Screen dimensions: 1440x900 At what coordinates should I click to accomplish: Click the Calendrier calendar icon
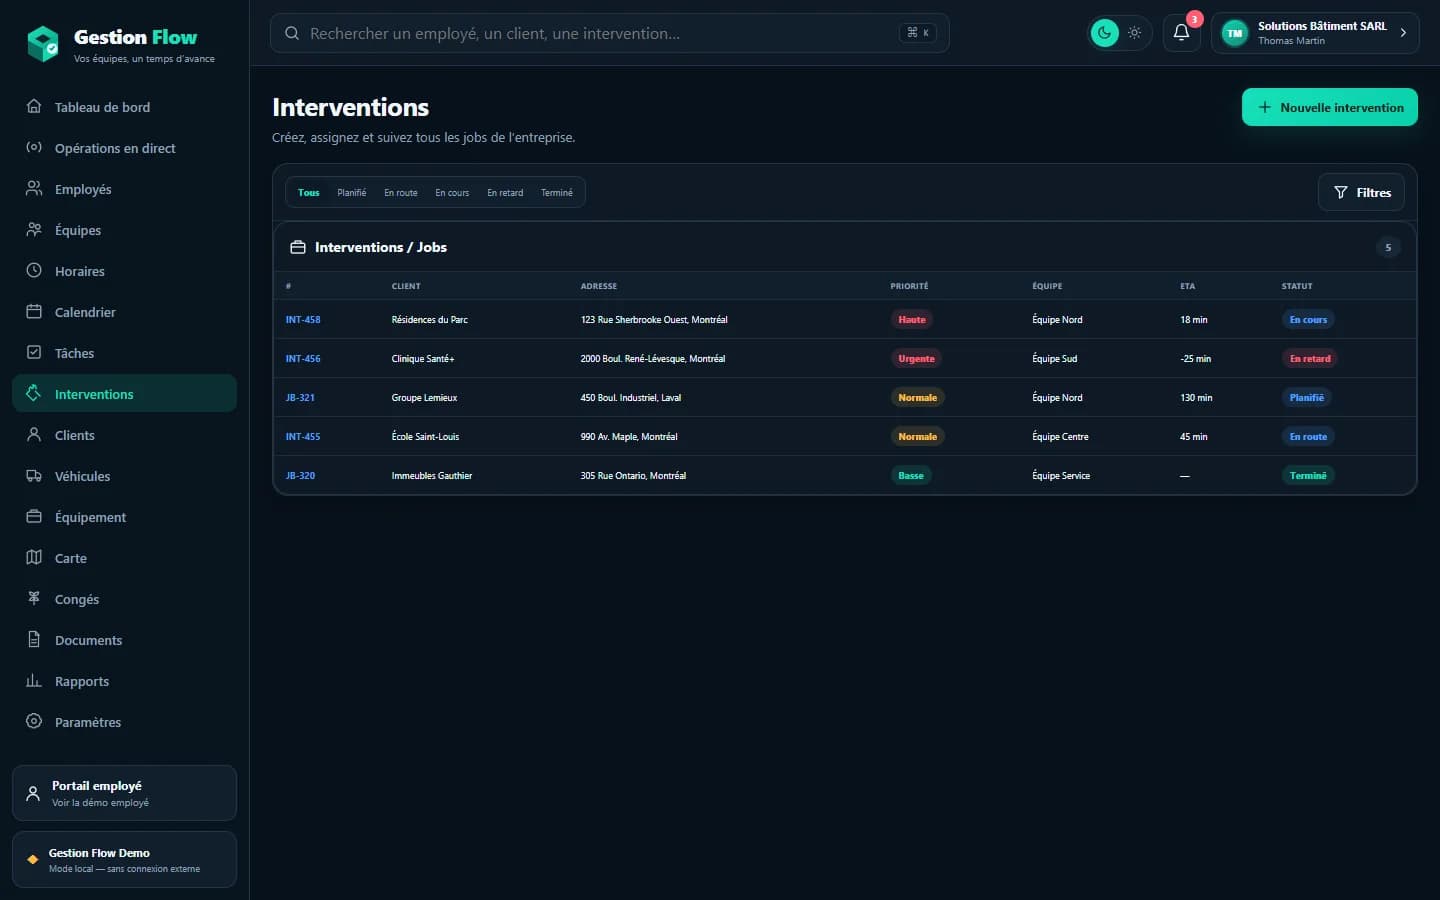[34, 311]
